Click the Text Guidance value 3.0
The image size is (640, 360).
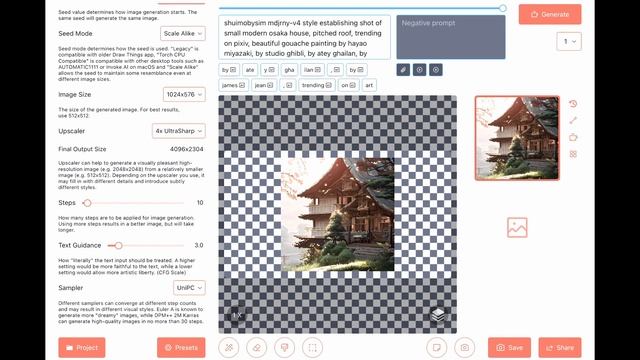coord(199,245)
